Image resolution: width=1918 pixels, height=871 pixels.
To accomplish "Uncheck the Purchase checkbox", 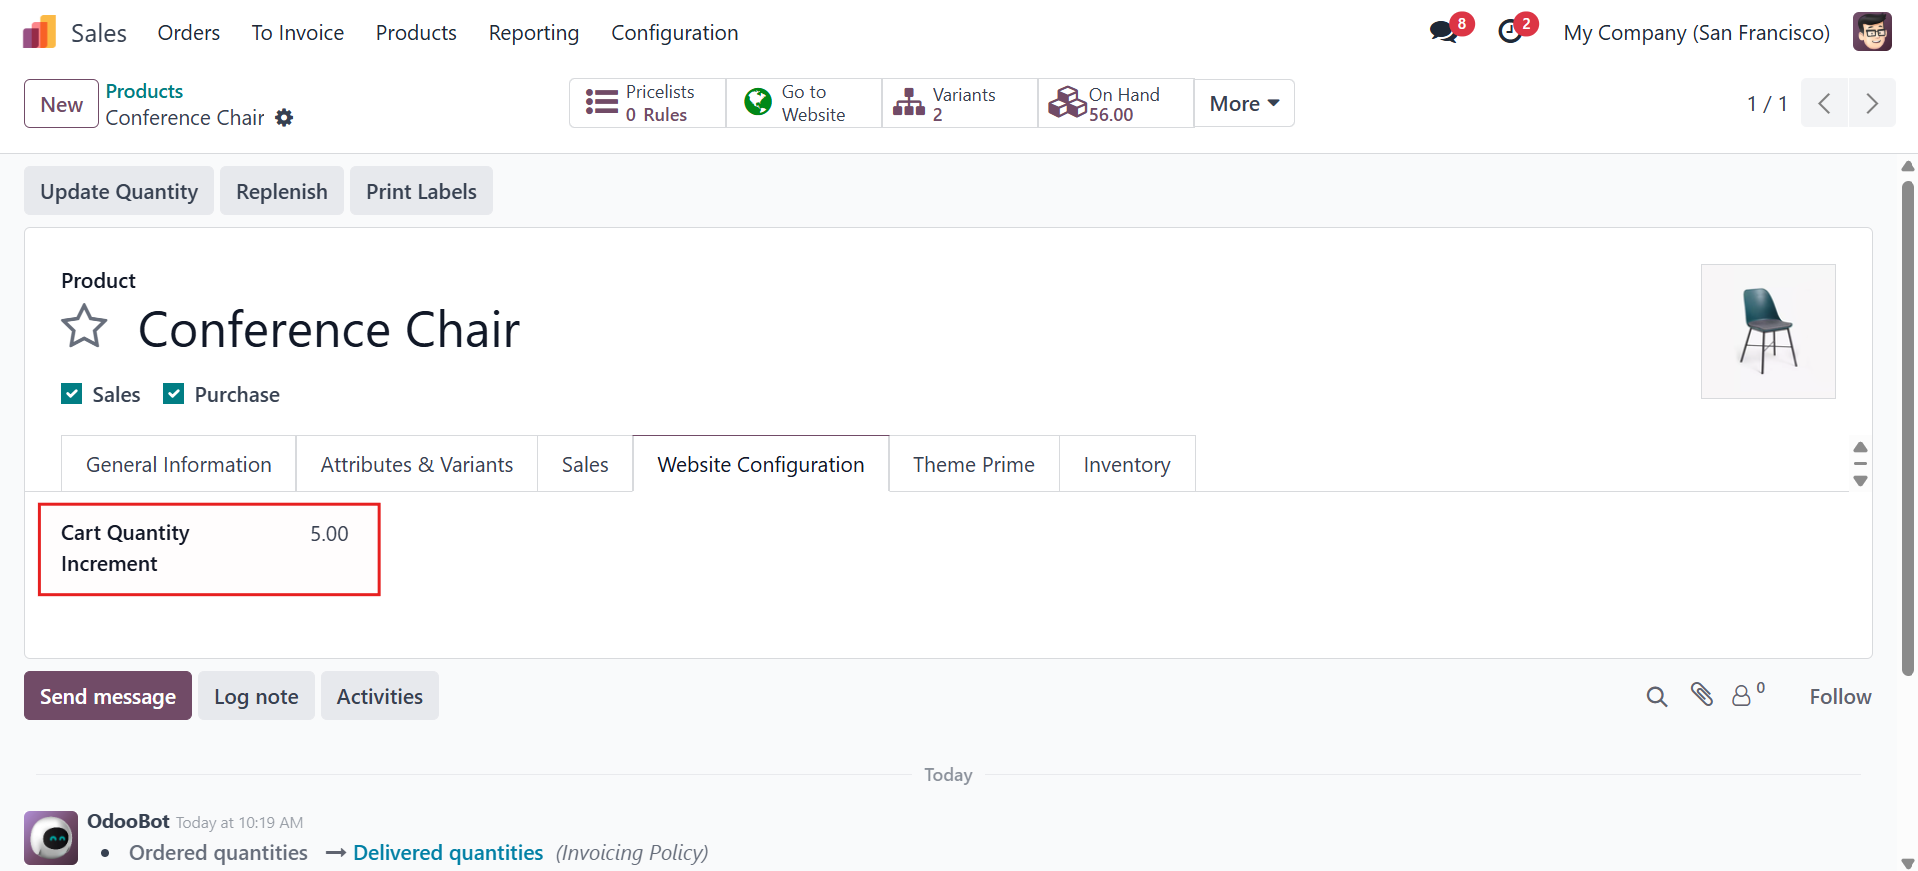I will (174, 394).
